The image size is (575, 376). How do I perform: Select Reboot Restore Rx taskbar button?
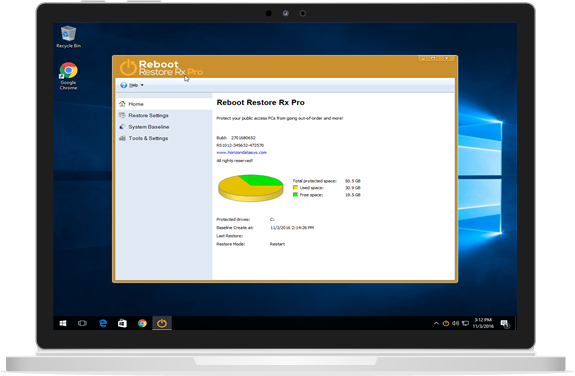point(162,323)
